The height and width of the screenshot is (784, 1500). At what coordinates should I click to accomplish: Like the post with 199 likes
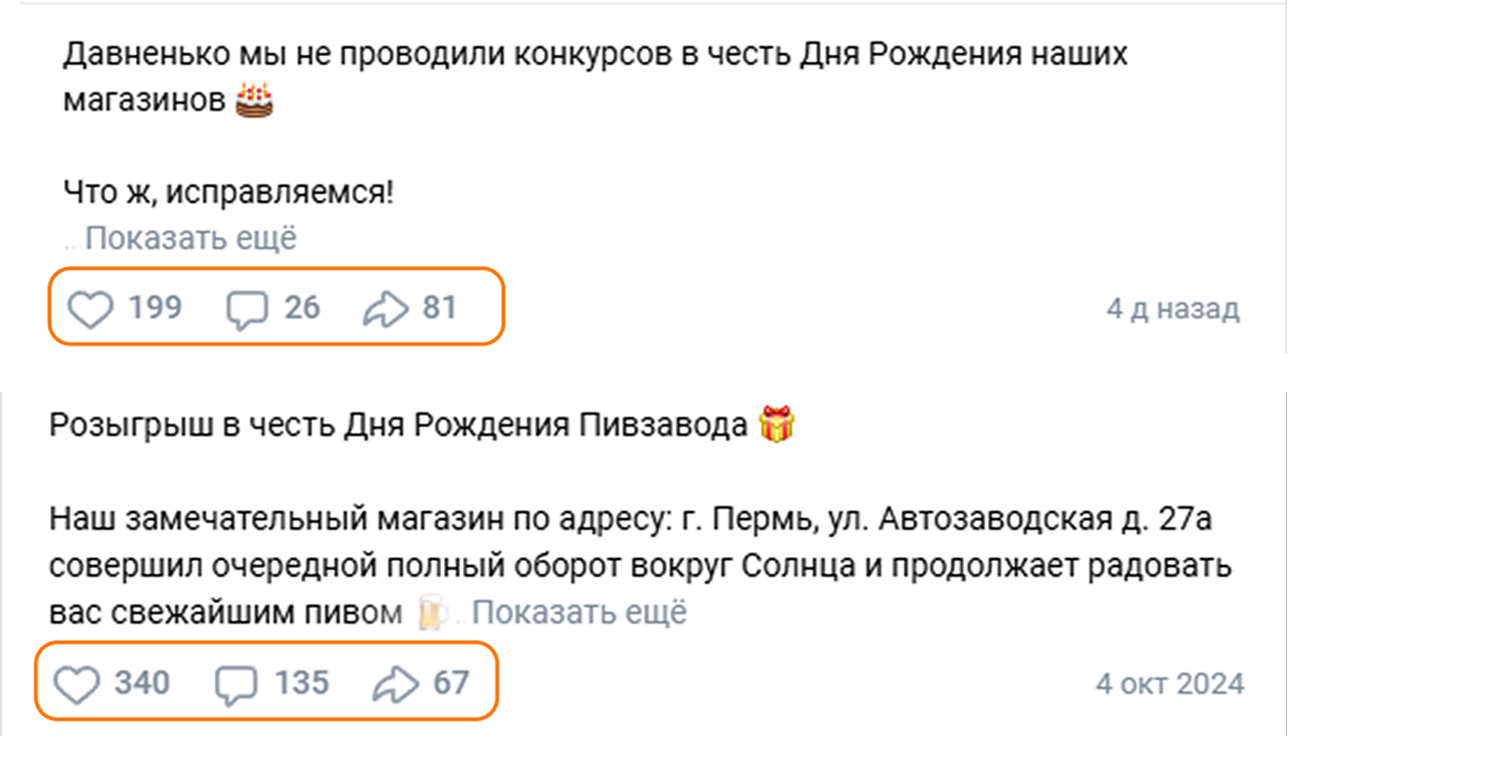pos(91,309)
